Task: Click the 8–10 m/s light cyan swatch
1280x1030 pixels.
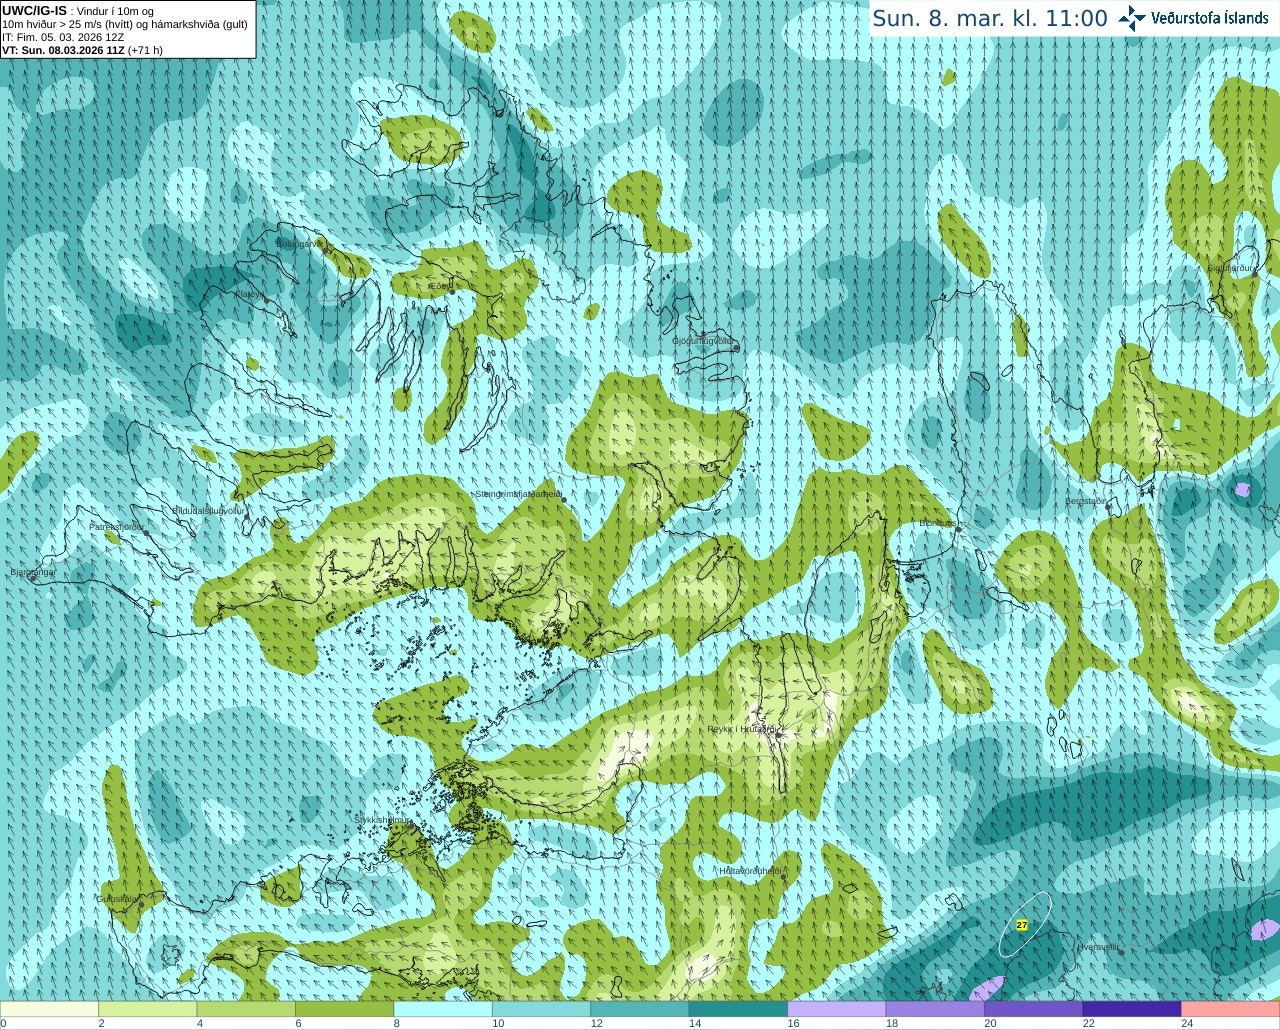Action: pos(443,1009)
